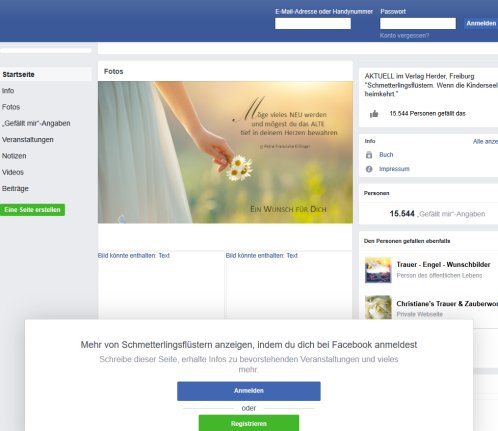This screenshot has height=431, width=498.
Task: Open the Trauer - Engel - Wunschbilder thumbnail
Action: click(378, 270)
